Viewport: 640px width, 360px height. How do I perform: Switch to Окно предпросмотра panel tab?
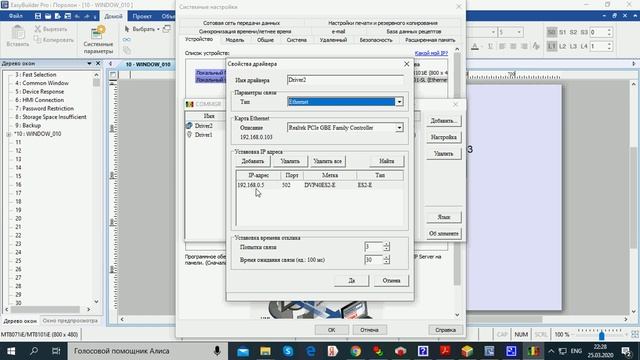click(x=70, y=321)
